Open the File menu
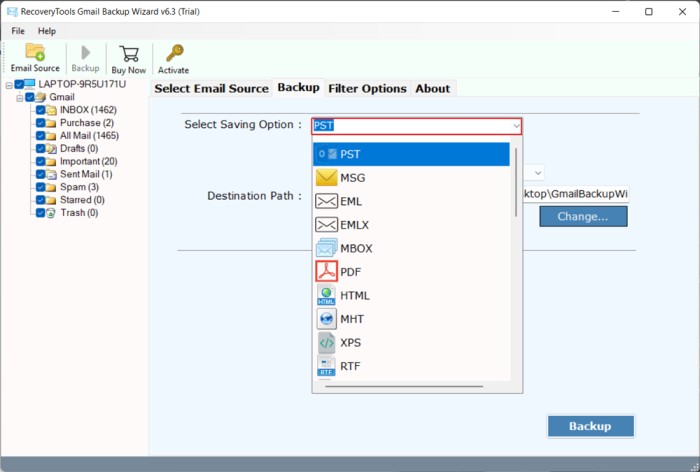This screenshot has width=700, height=472. (18, 31)
